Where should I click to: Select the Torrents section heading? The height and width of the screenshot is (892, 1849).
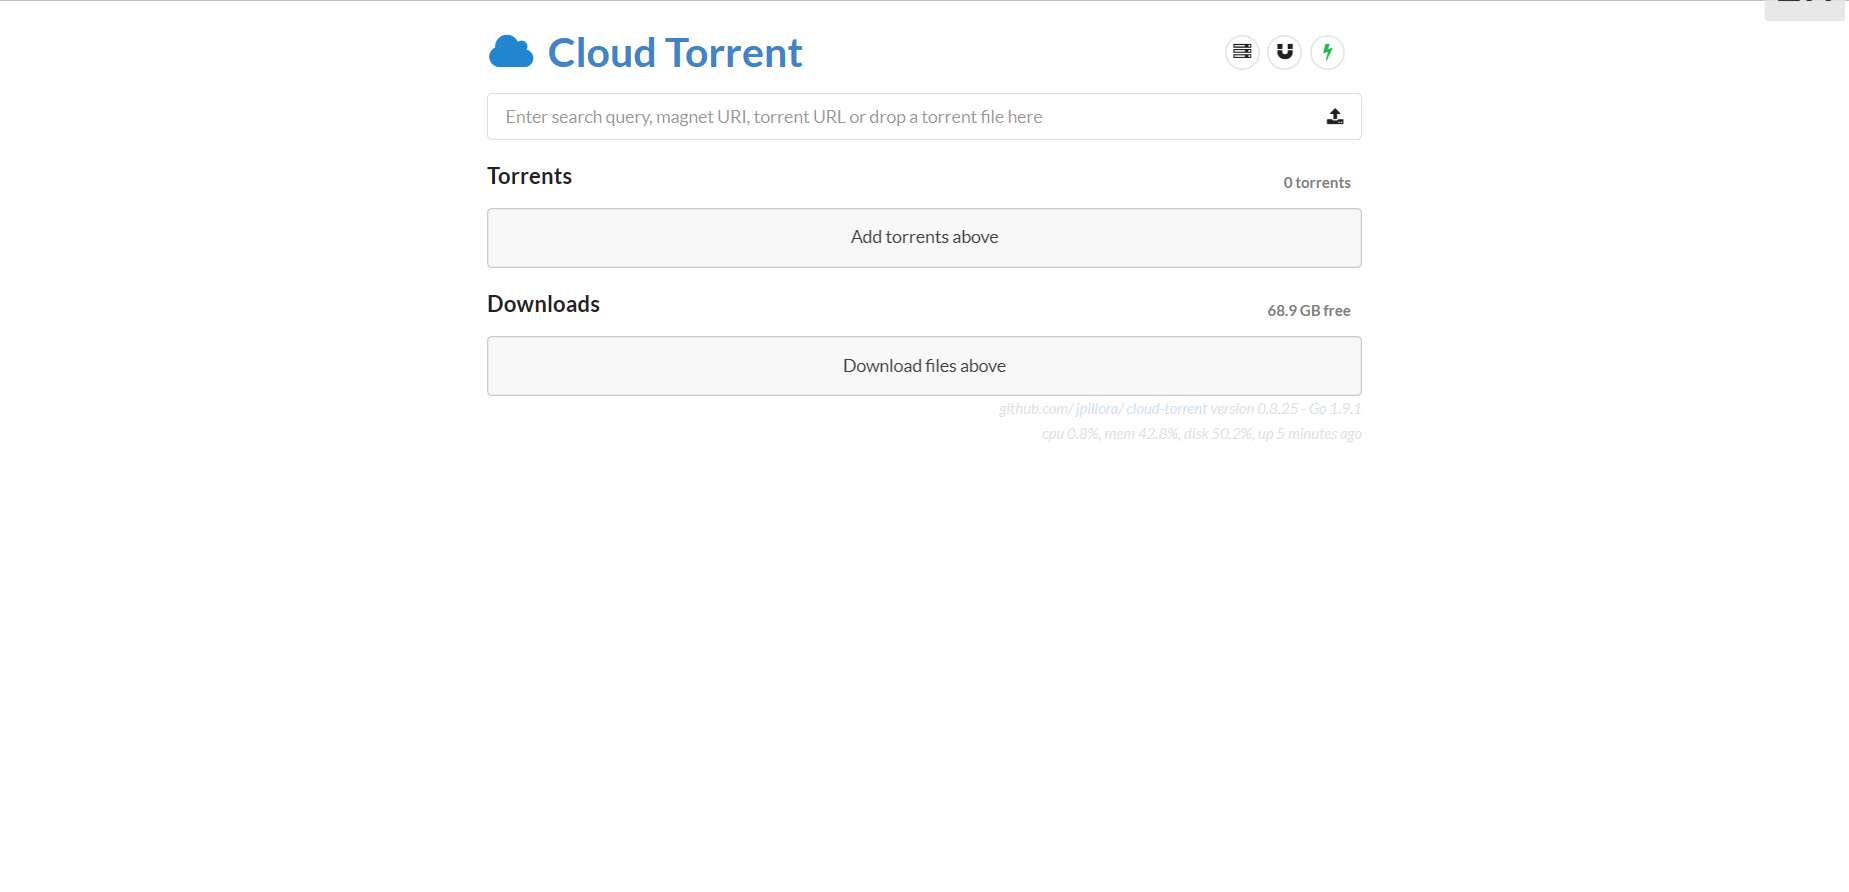529,176
